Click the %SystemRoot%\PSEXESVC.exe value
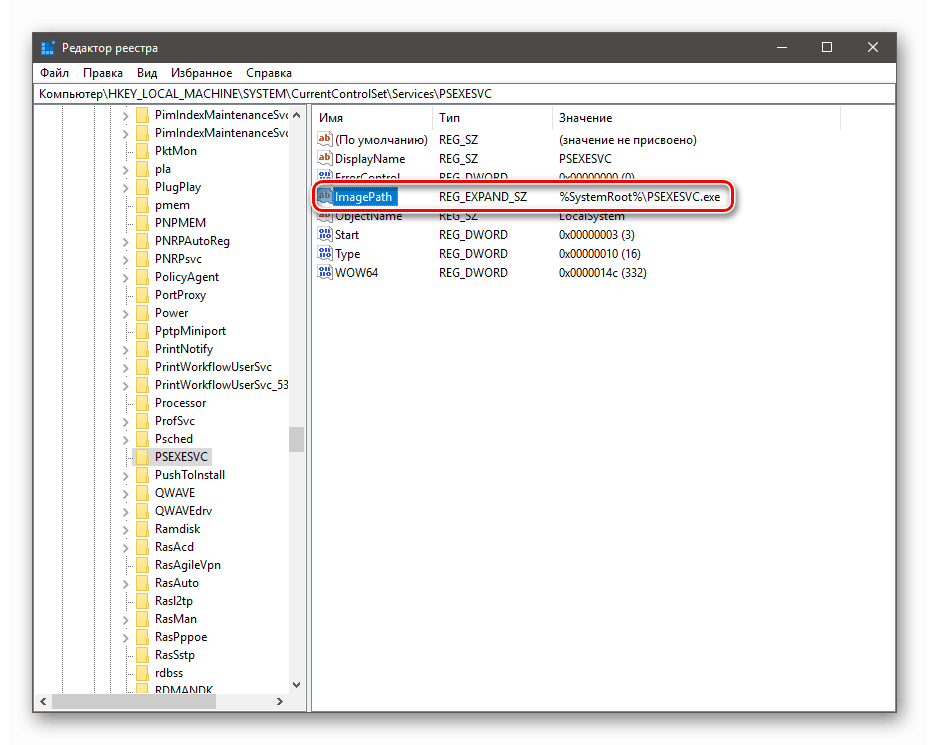This screenshot has width=929, height=745. point(639,197)
